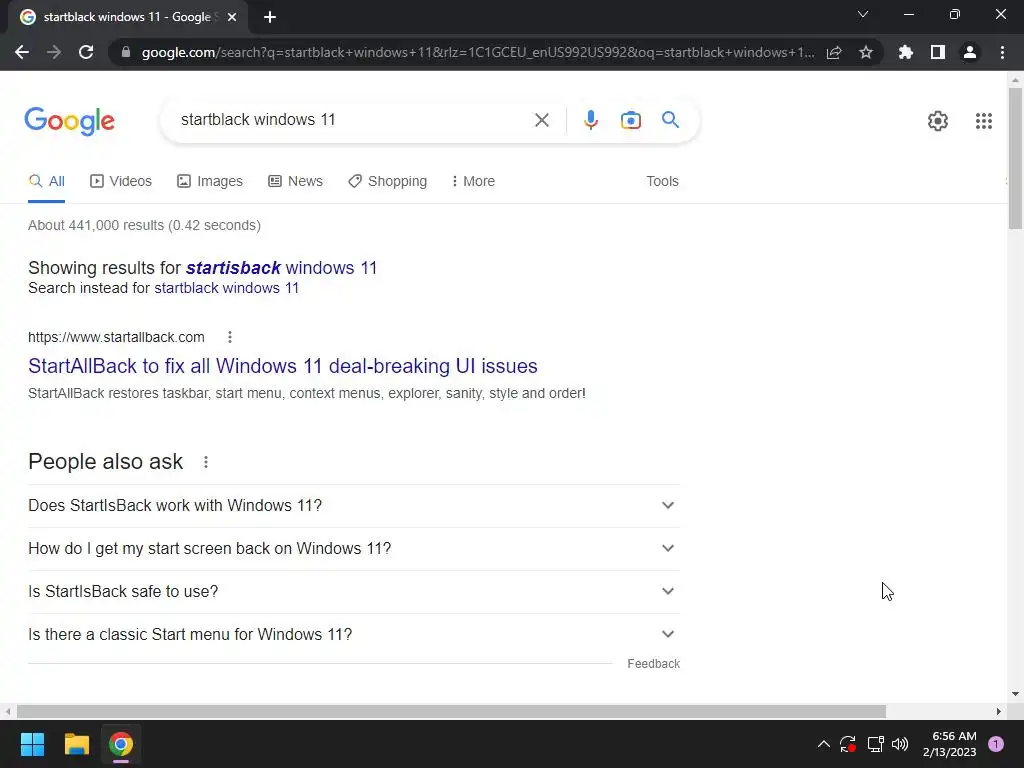Open the tab search chevron

[x=863, y=14]
